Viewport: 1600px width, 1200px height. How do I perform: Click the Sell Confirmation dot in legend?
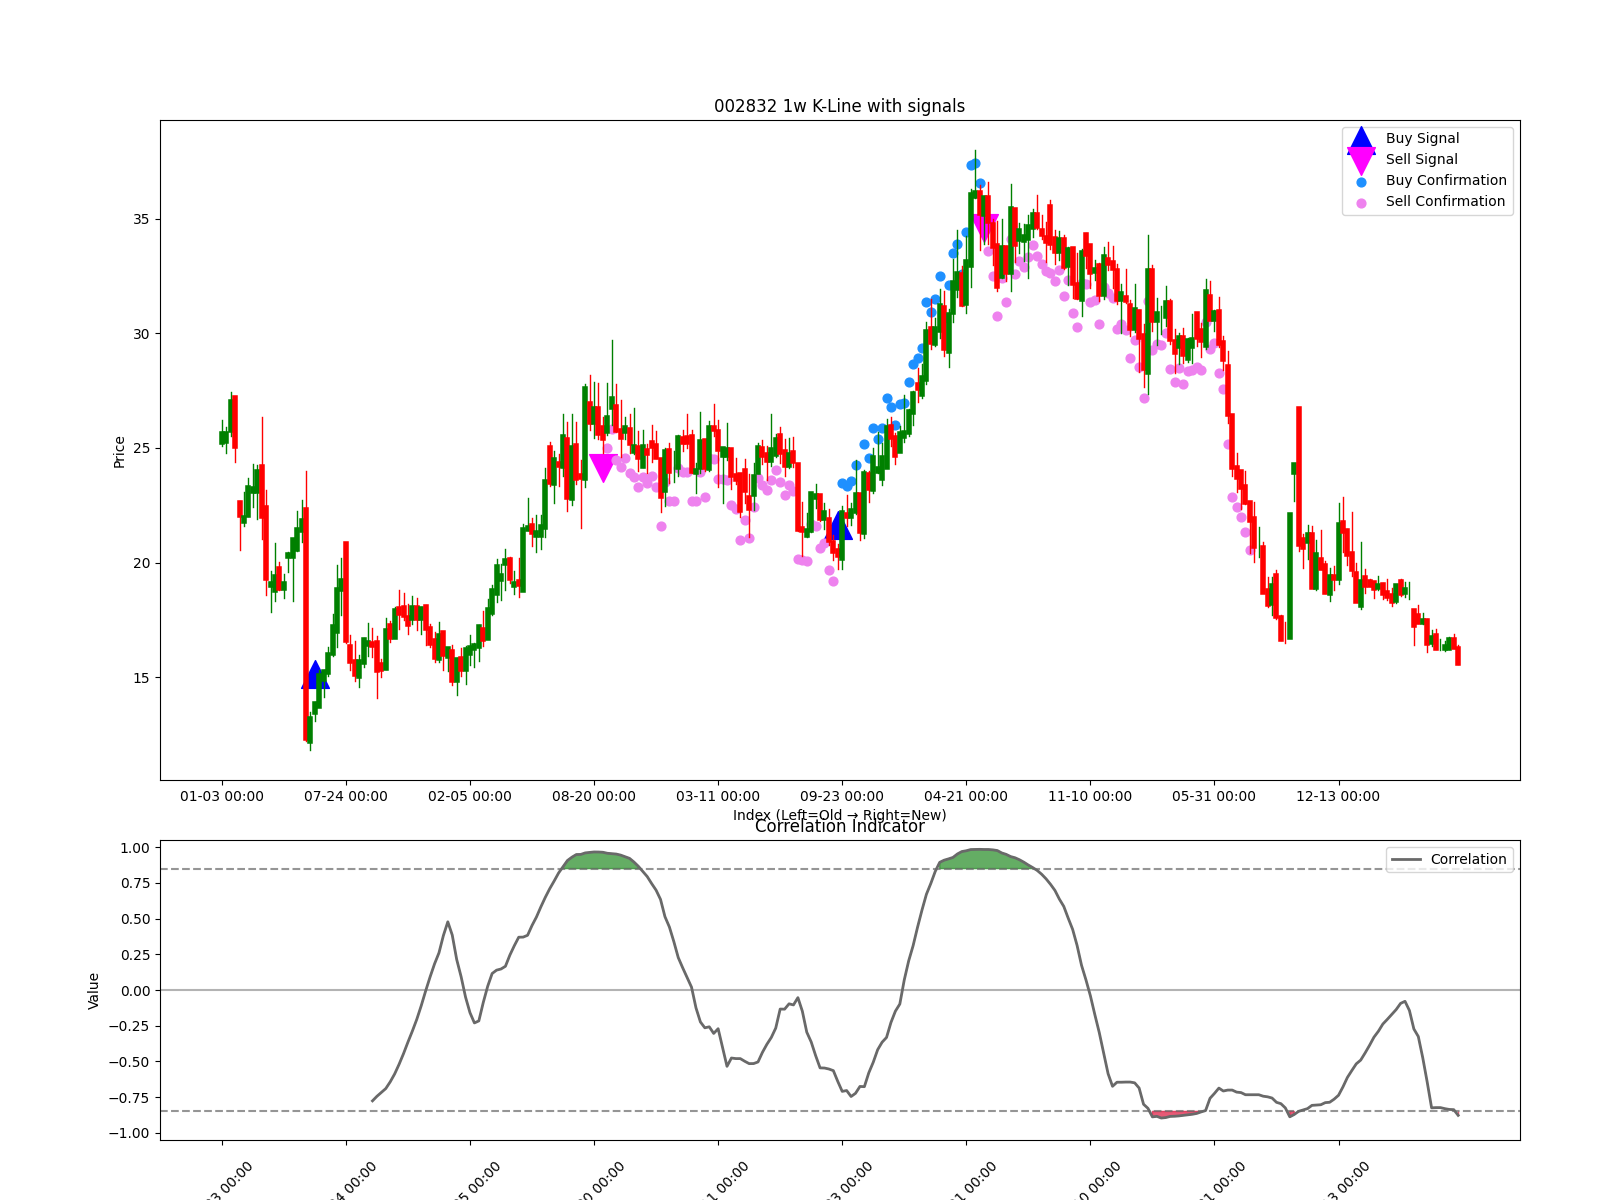[1361, 203]
